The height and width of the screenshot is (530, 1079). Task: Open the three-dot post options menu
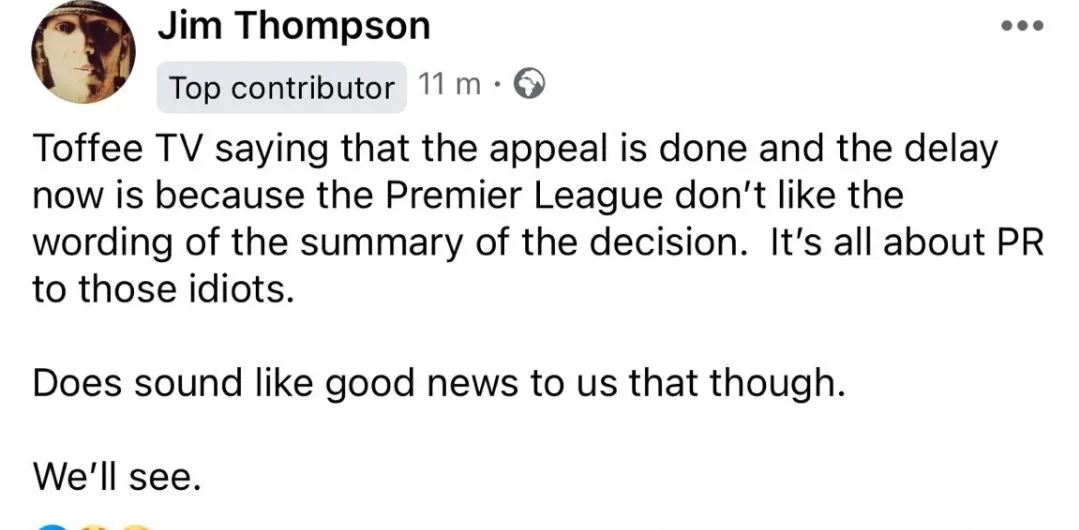[x=1023, y=26]
